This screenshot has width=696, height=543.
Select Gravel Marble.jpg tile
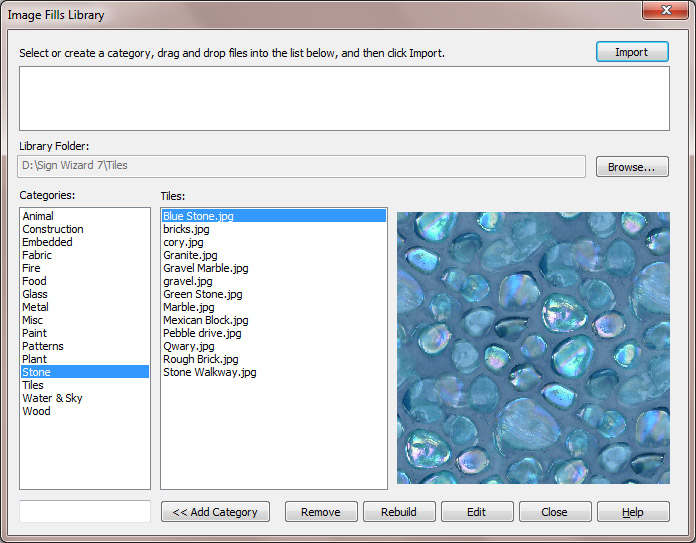click(274, 268)
